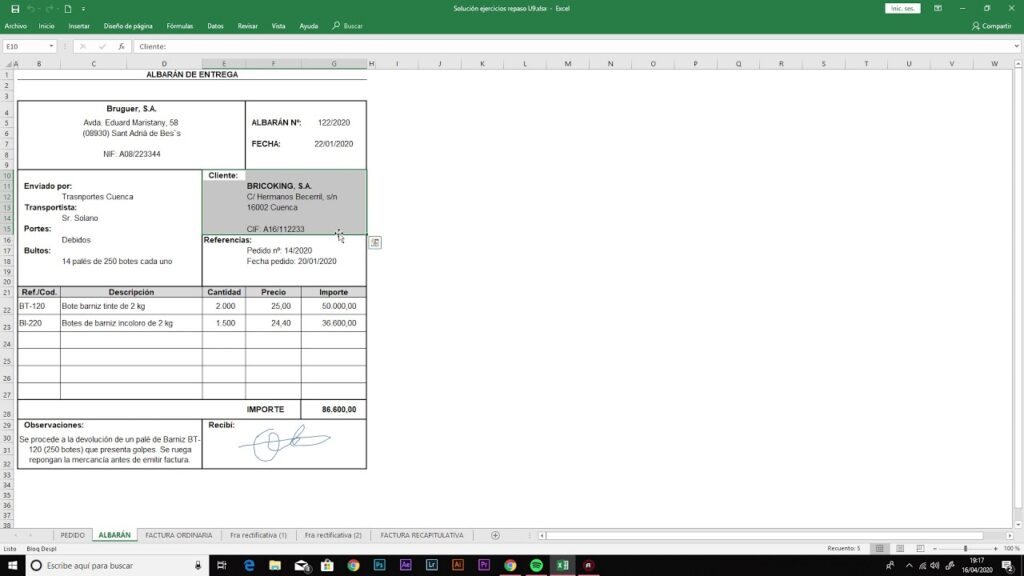Image resolution: width=1024 pixels, height=576 pixels.
Task: Expand the Name Box dropdown arrow
Action: coord(51,46)
